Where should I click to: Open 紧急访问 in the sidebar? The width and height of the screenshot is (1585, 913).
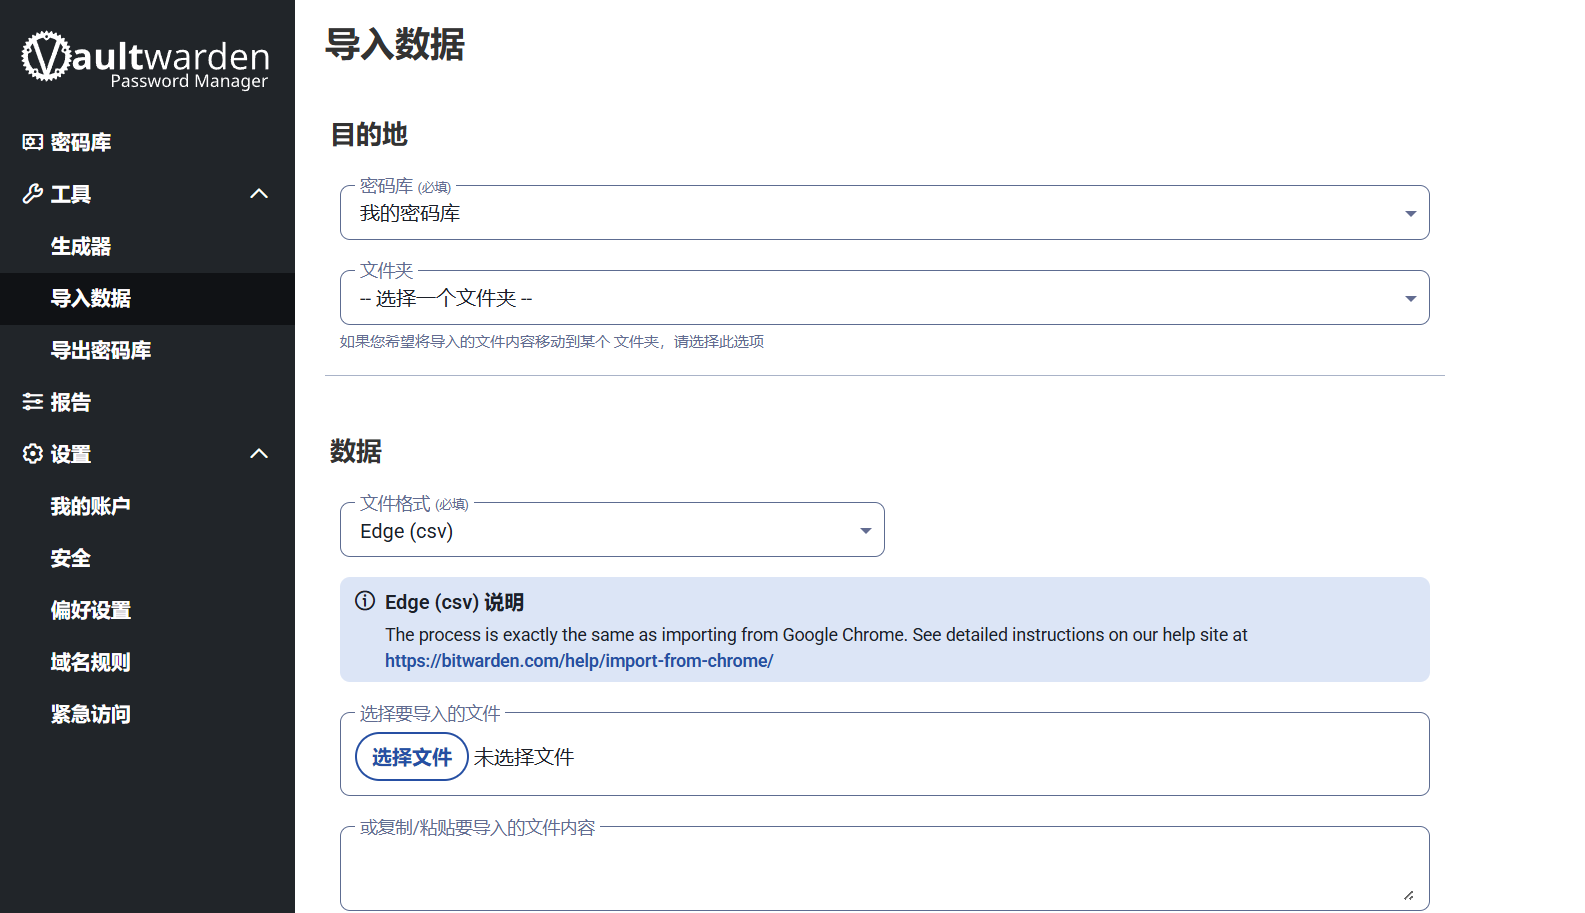tap(91, 714)
